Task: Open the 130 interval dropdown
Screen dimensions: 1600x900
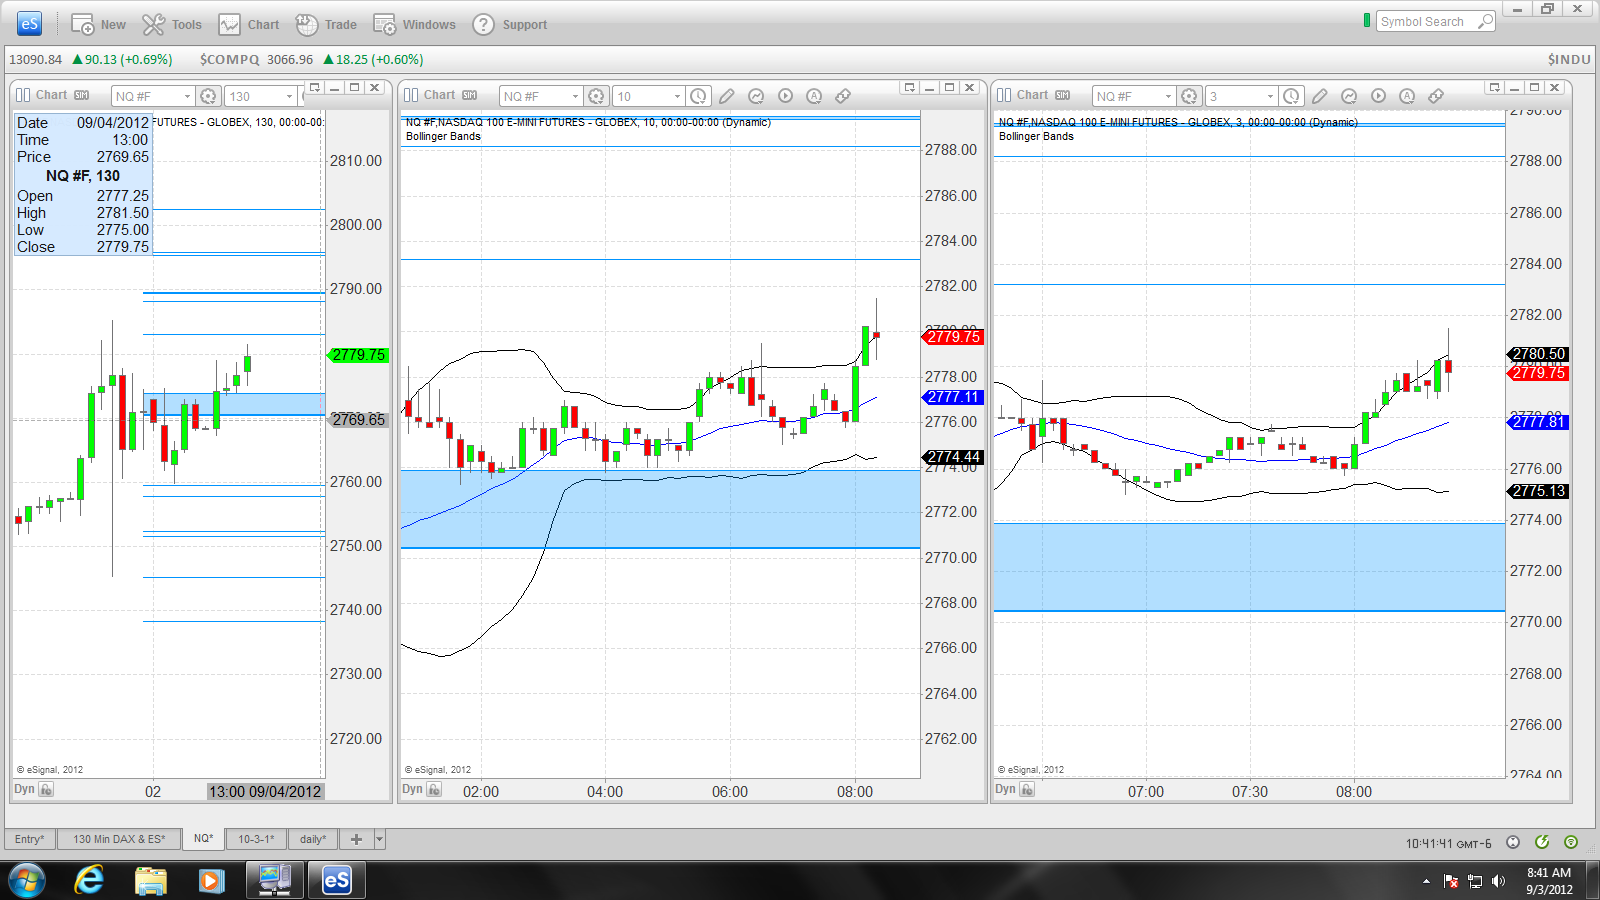Action: coord(289,96)
